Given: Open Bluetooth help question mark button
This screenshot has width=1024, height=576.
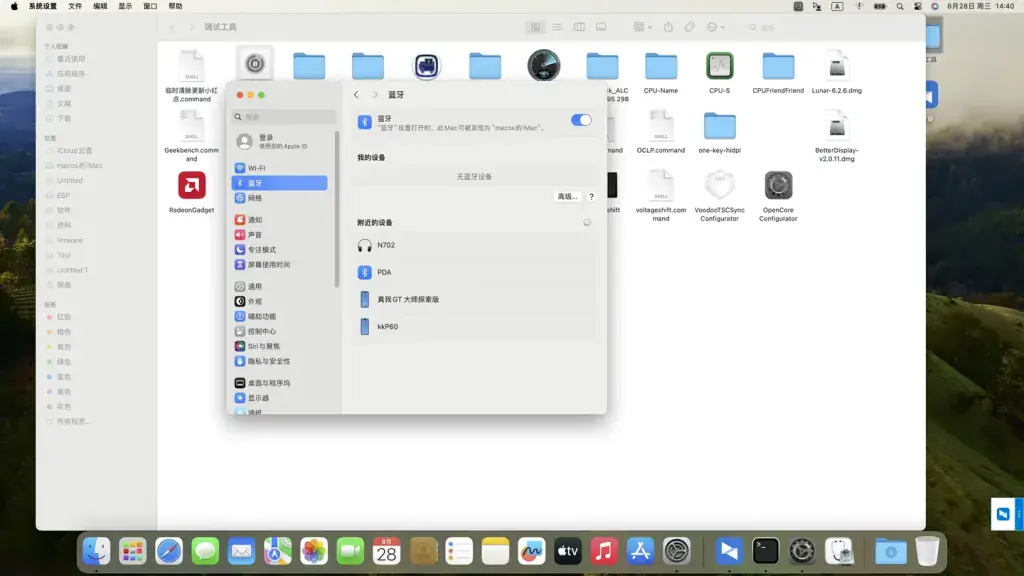Looking at the screenshot, I should point(591,197).
